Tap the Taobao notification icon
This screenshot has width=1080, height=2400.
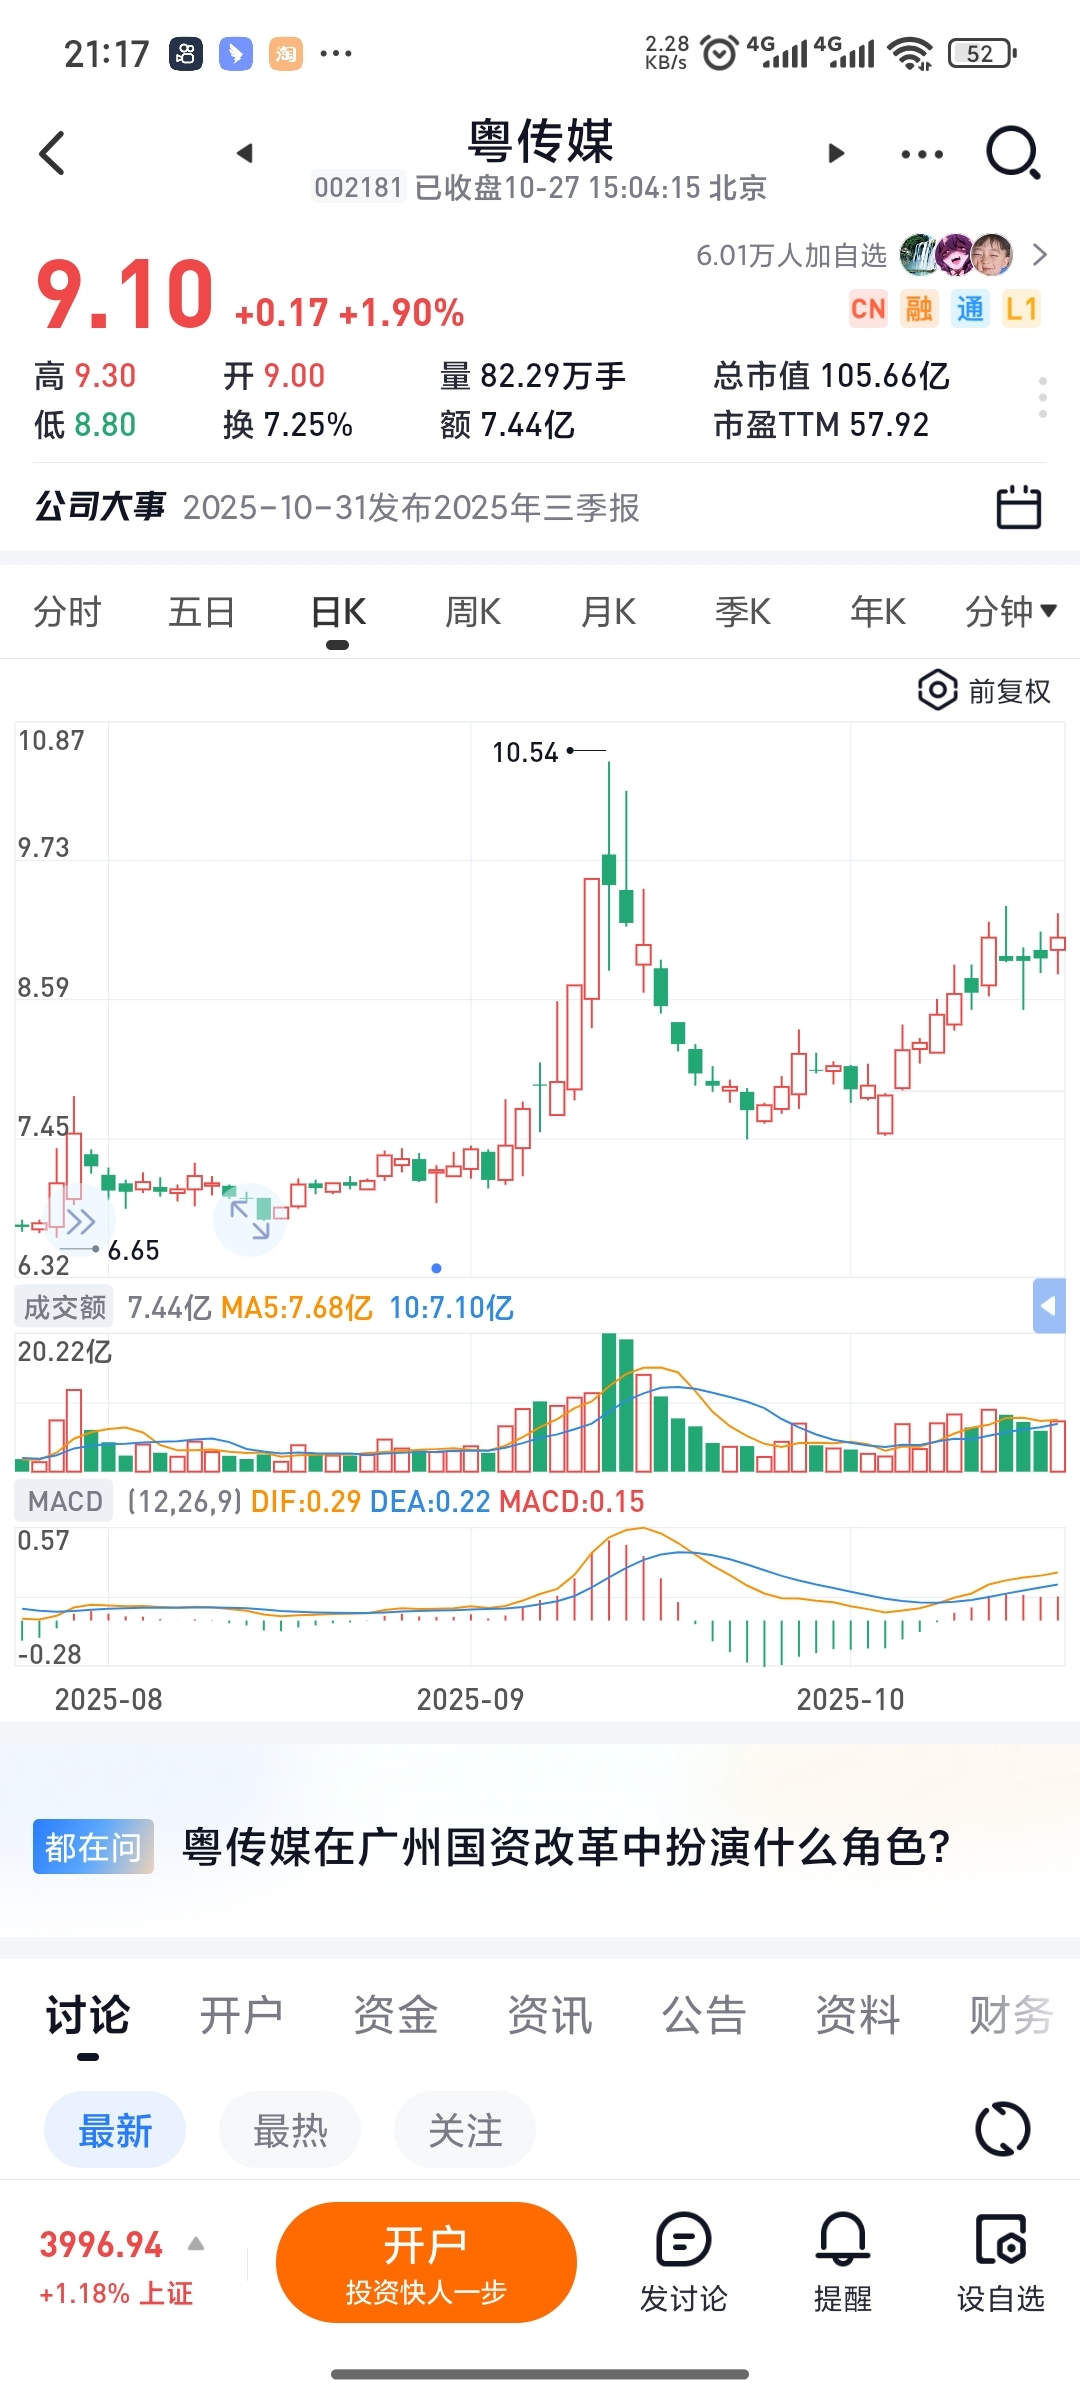(285, 53)
